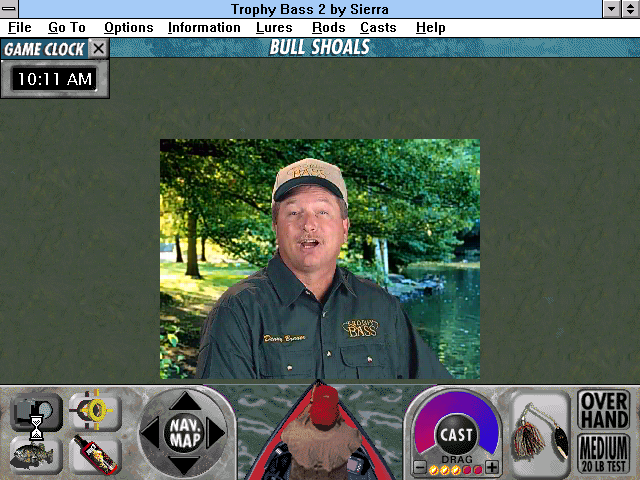The height and width of the screenshot is (480, 640).
Task: Click the 10:11 AM clock display
Action: point(55,79)
